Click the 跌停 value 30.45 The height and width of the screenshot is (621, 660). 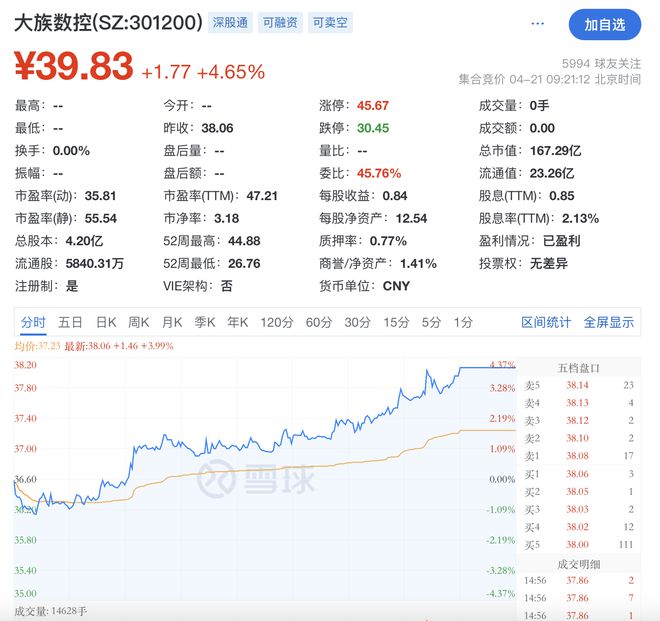373,128
